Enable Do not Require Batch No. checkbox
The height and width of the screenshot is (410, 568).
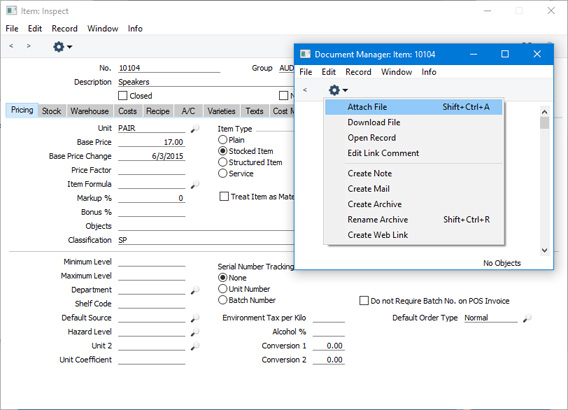364,301
